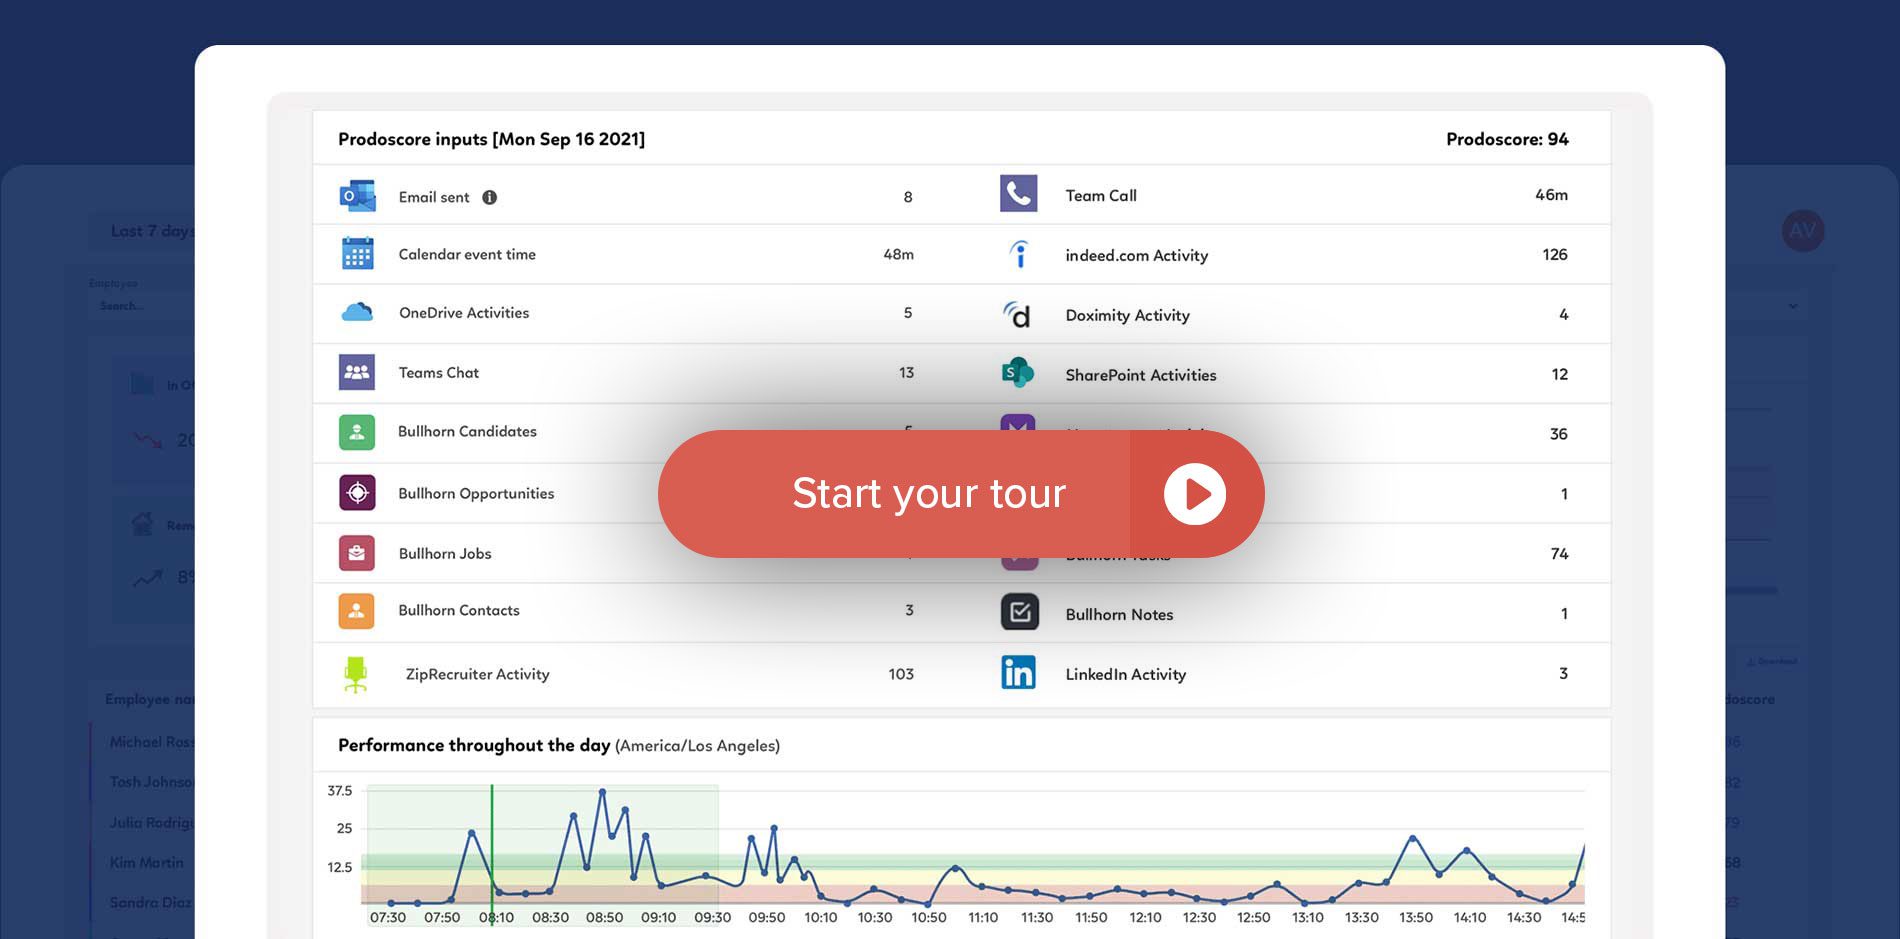This screenshot has width=1900, height=939.
Task: Select LinkedIn Activity text
Action: 1126,674
